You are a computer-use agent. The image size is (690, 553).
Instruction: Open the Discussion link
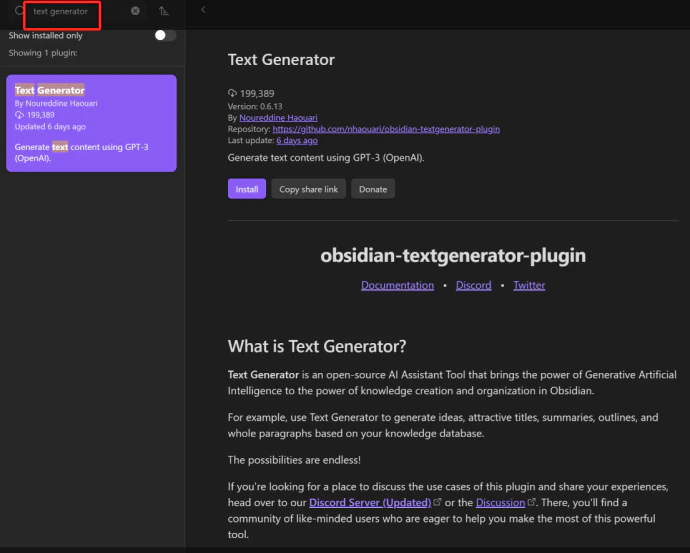click(500, 502)
